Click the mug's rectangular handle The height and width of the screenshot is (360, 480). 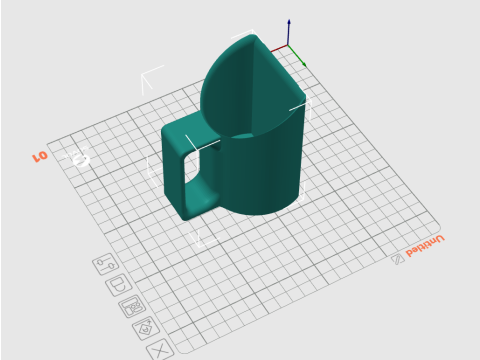pyautogui.click(x=175, y=167)
